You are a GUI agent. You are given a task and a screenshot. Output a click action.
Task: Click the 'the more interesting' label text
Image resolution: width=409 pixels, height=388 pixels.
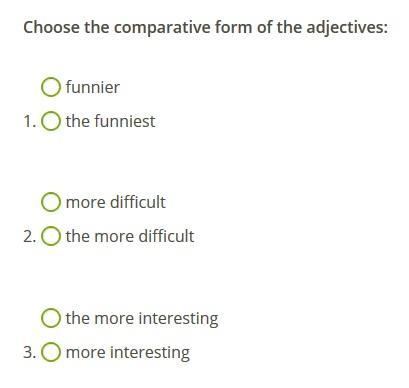point(142,319)
